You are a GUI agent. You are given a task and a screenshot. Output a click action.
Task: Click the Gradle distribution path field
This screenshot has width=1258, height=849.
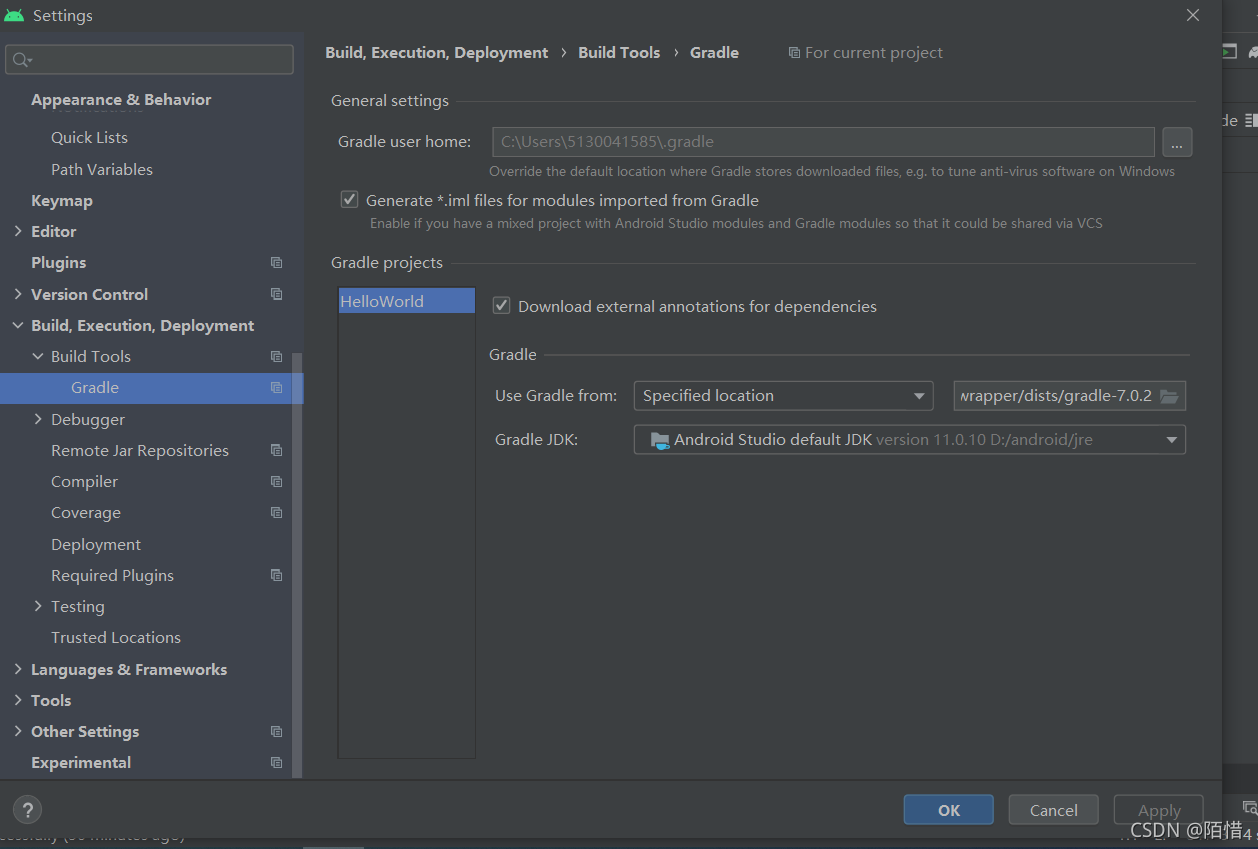tap(1070, 396)
